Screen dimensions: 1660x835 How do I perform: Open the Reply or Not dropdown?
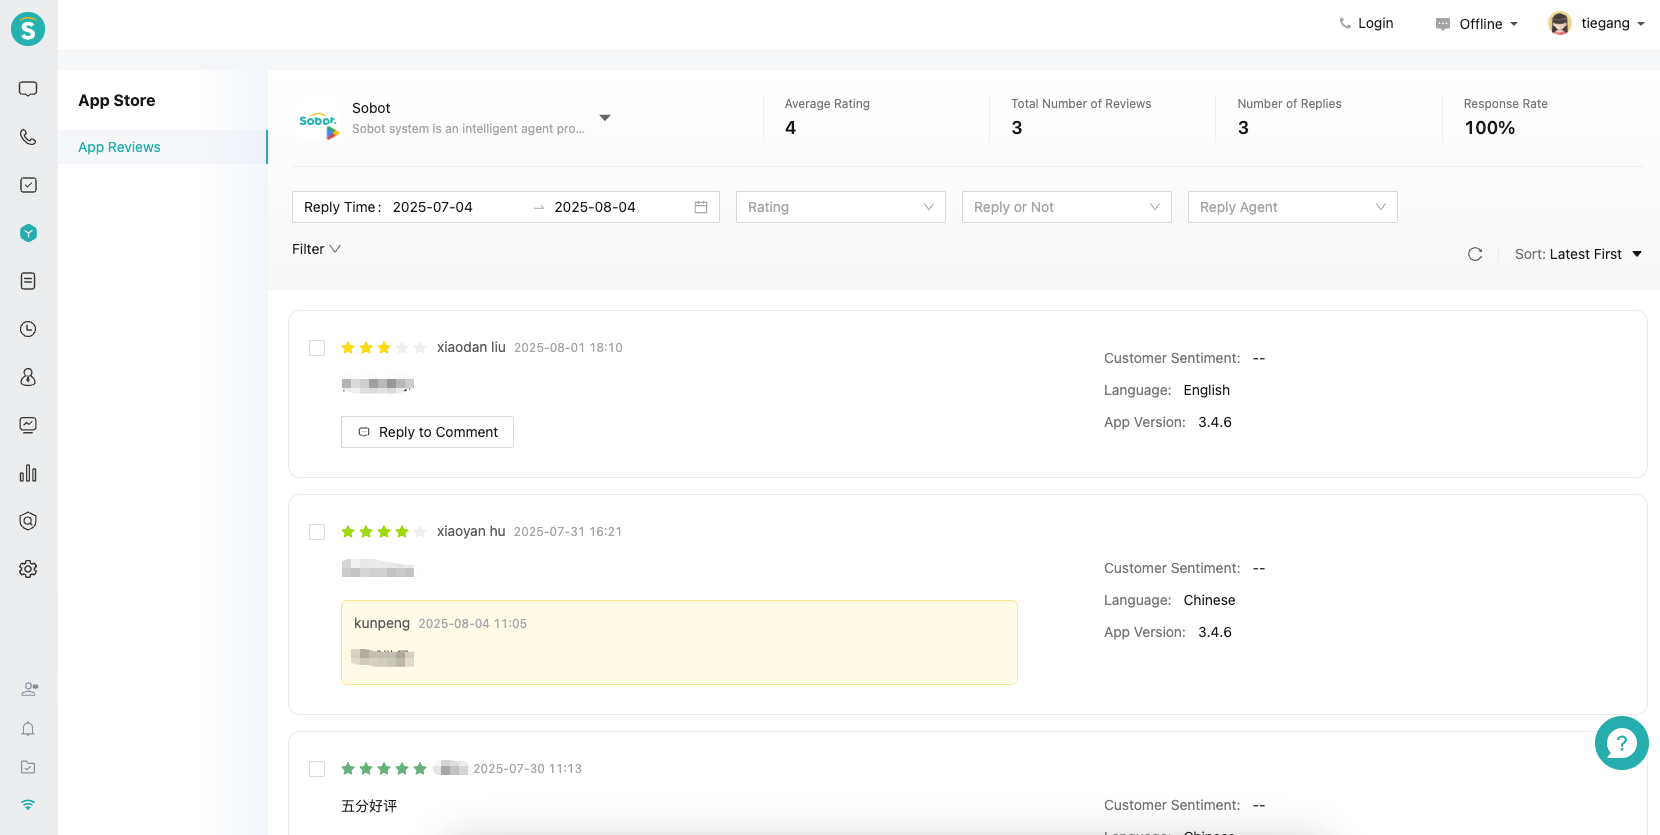pyautogui.click(x=1066, y=207)
